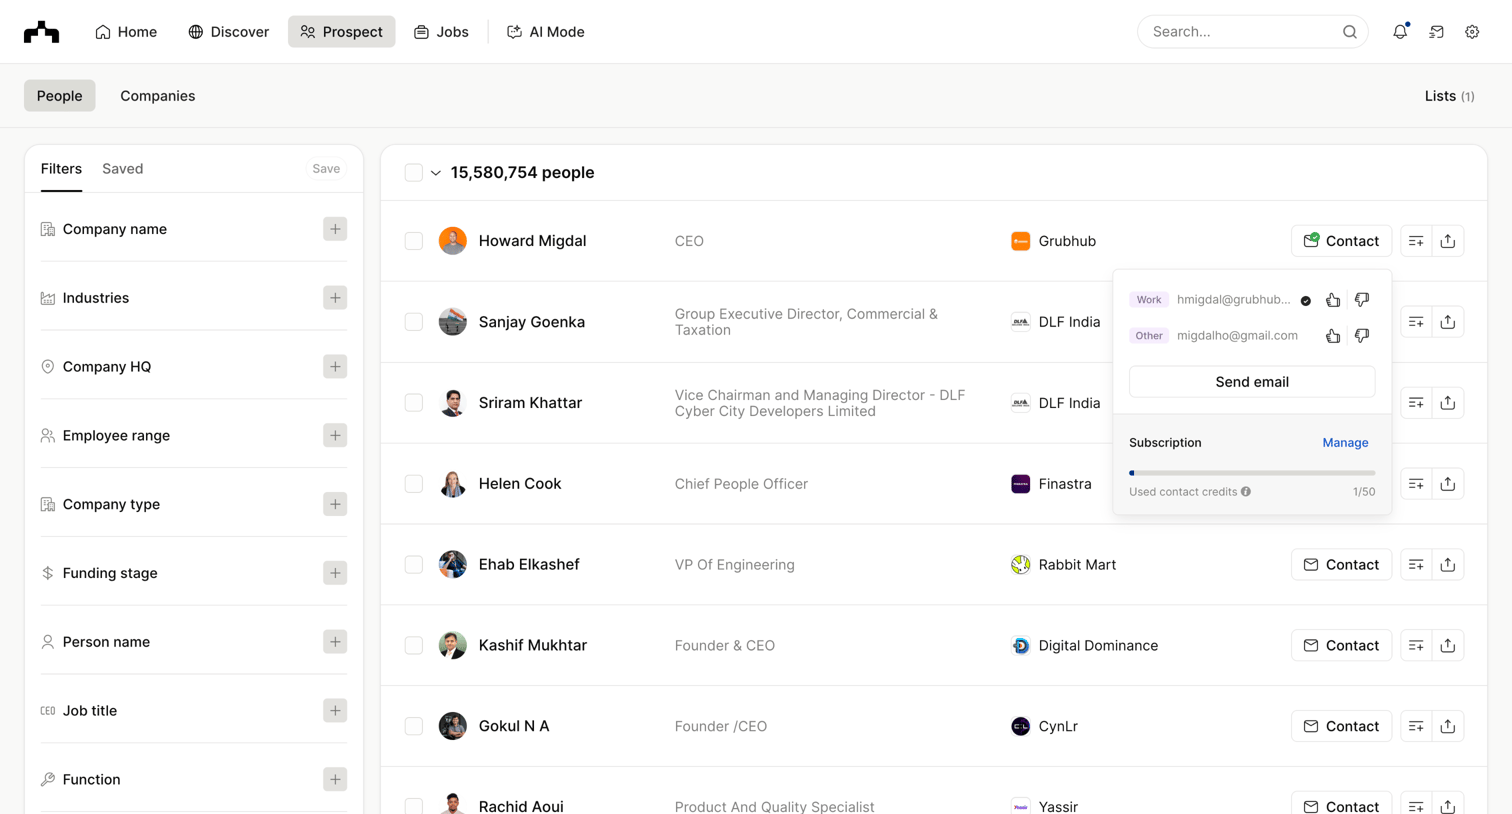This screenshot has width=1512, height=814.
Task: Add Howard Migdal to a list
Action: coord(1416,241)
